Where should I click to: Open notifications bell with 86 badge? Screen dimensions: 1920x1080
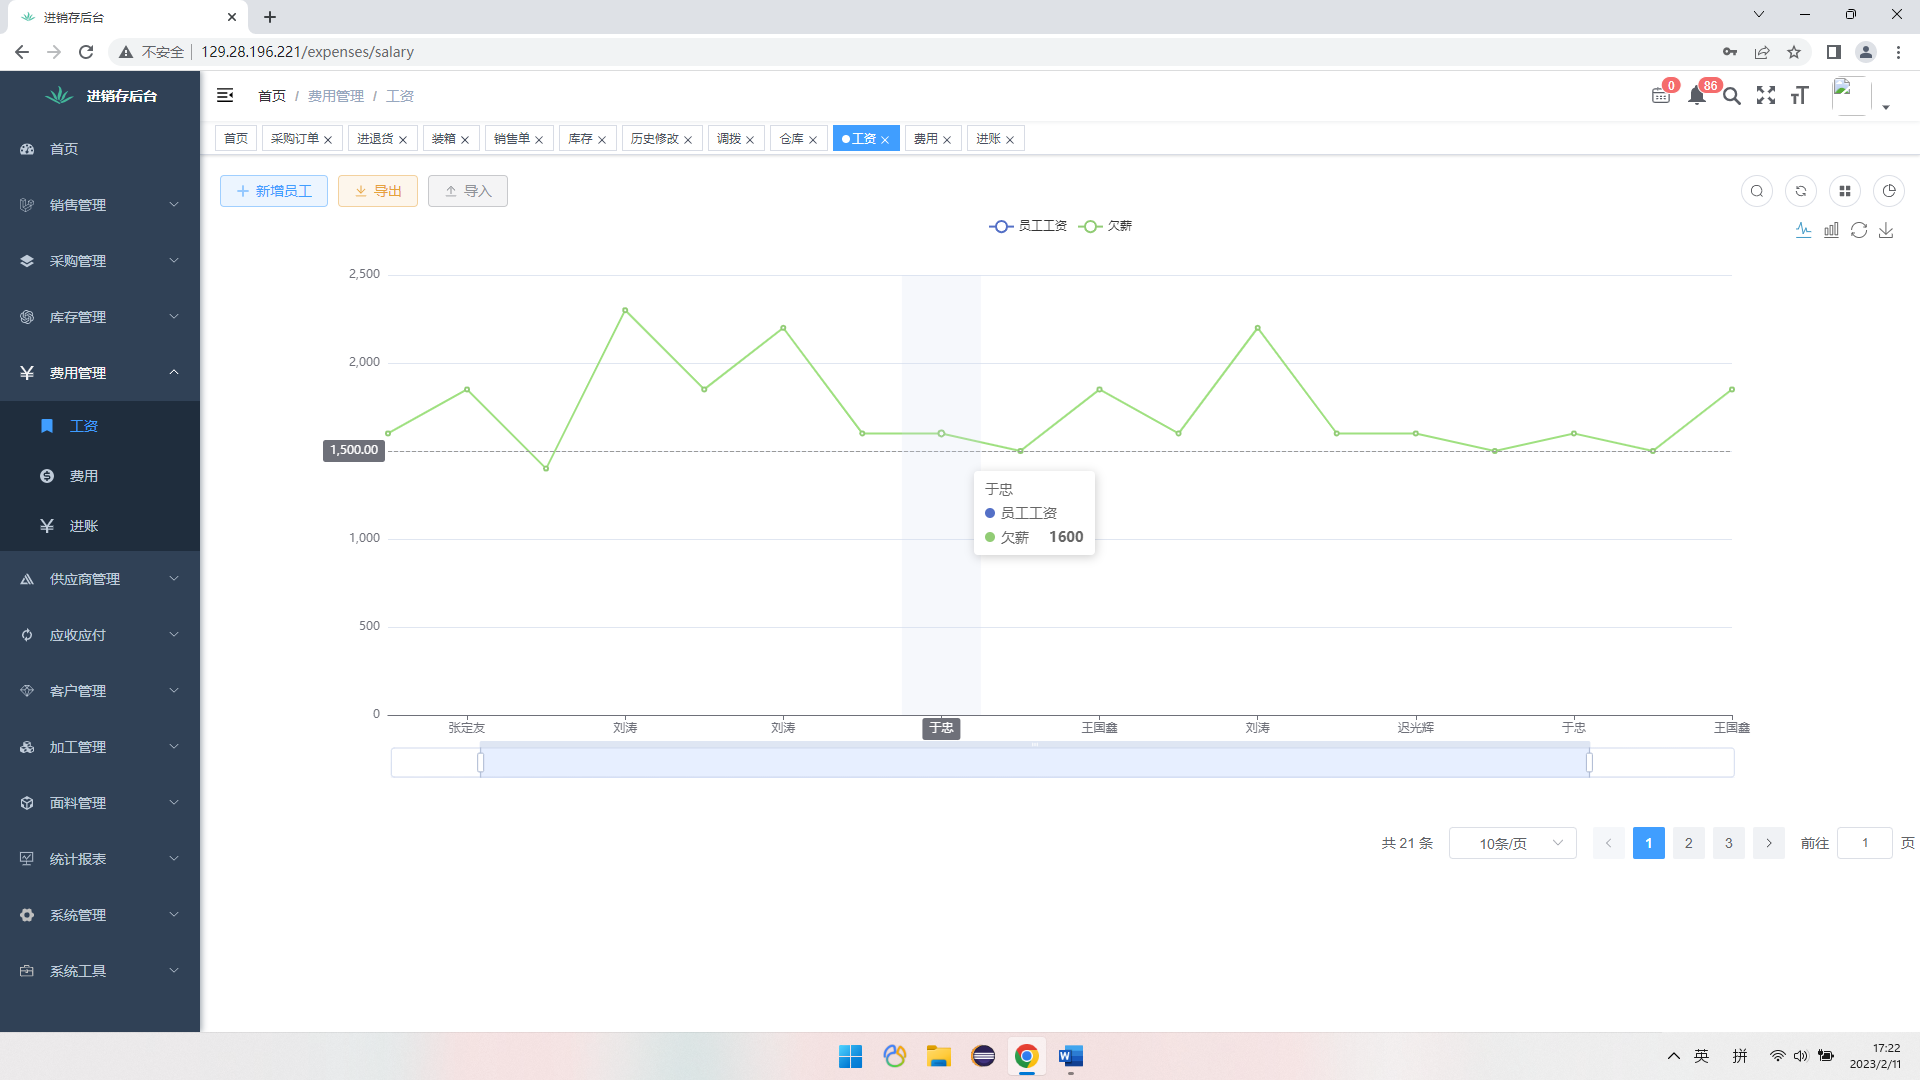pos(1697,96)
